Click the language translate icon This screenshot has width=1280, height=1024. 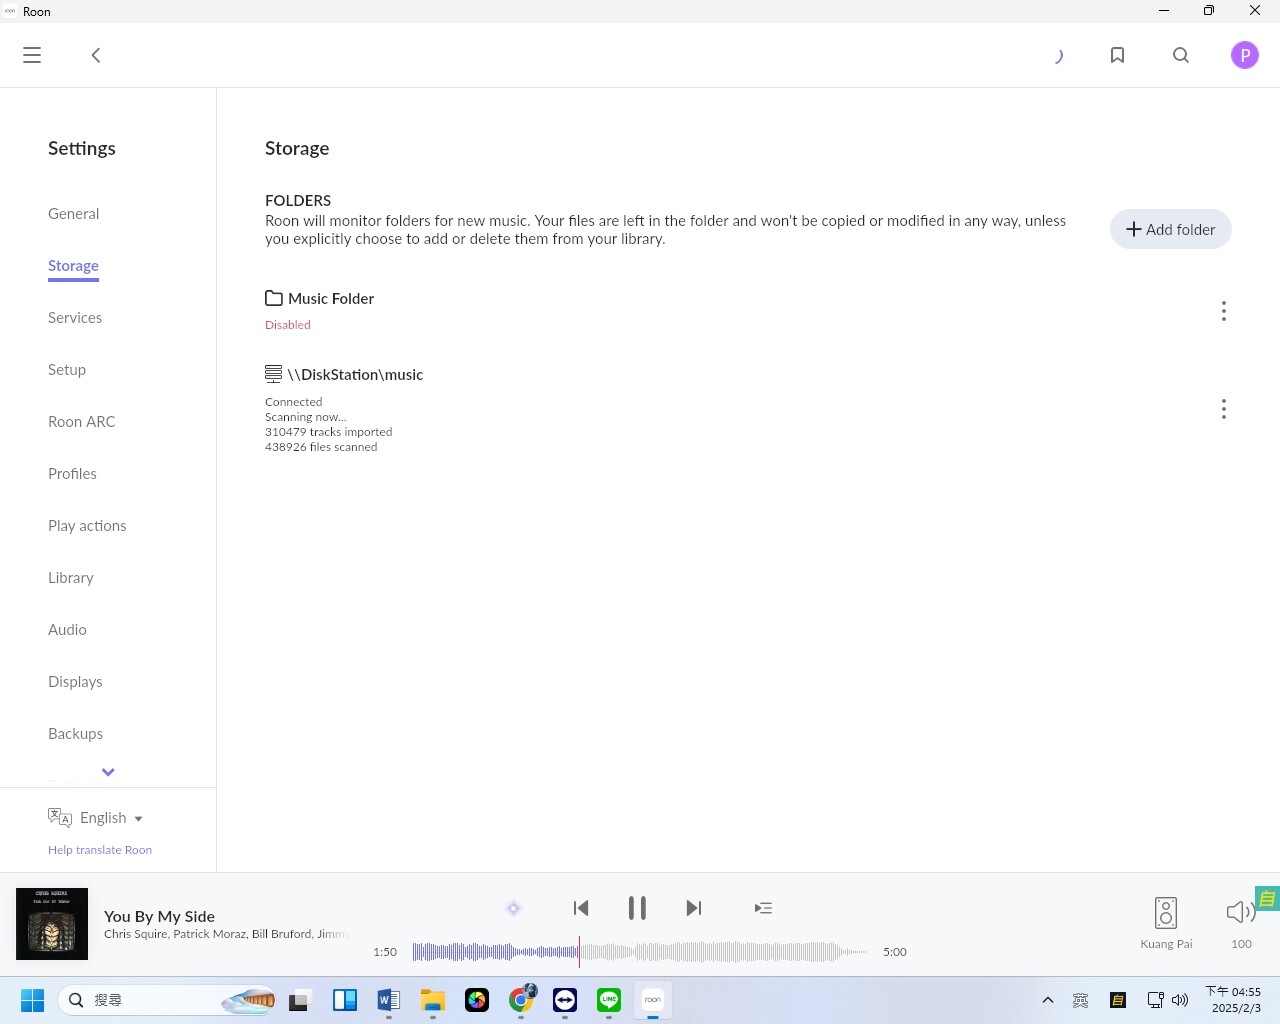tap(60, 817)
